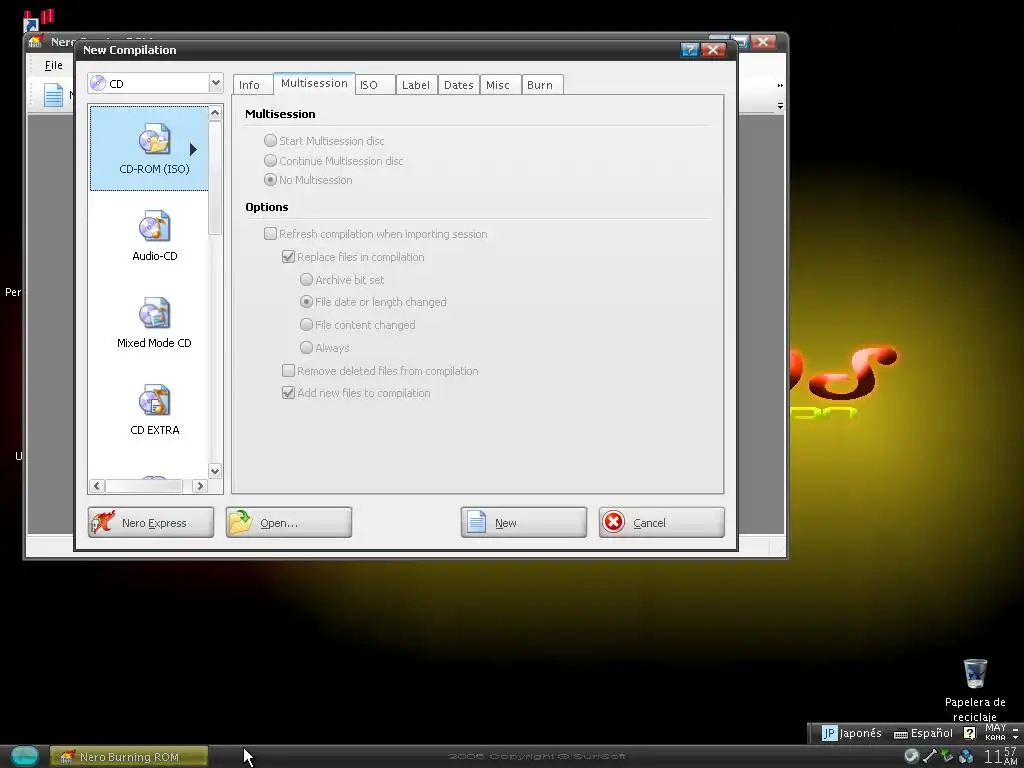Click the Cancel button
1024x768 pixels.
point(662,522)
